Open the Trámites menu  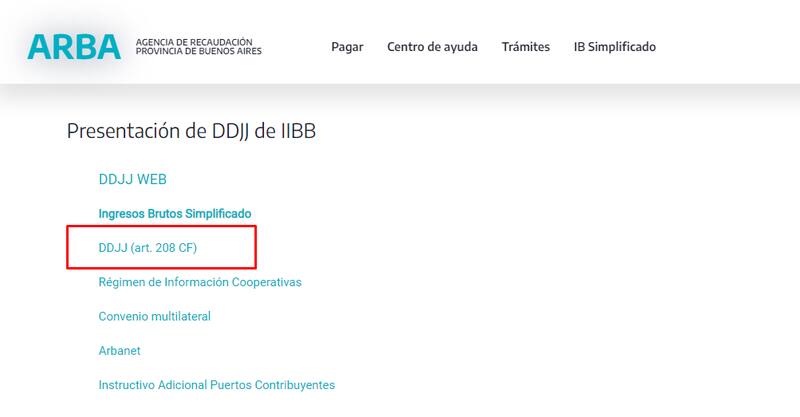525,47
